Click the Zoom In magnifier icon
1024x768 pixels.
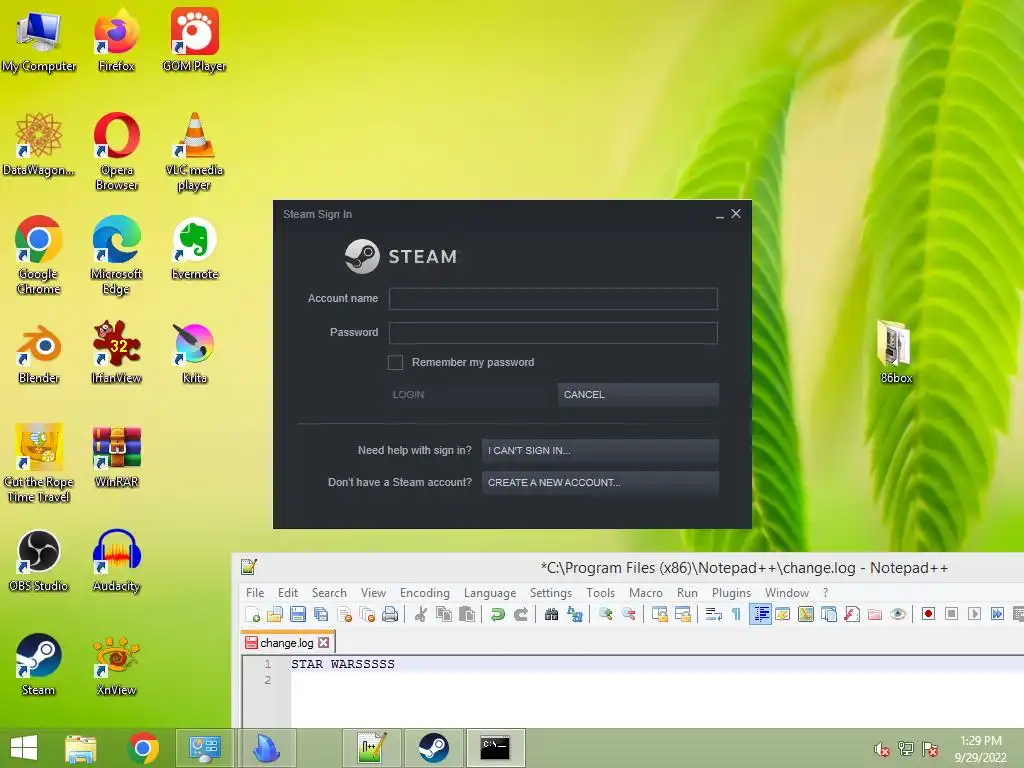(605, 615)
